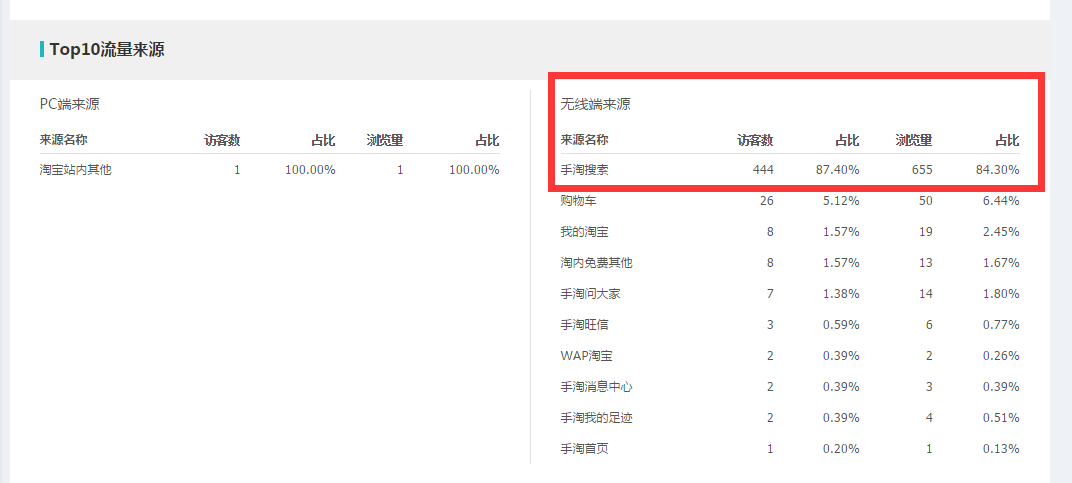Select 购物车 in the wireless source list
Image resolution: width=1072 pixels, height=483 pixels.
pos(578,201)
